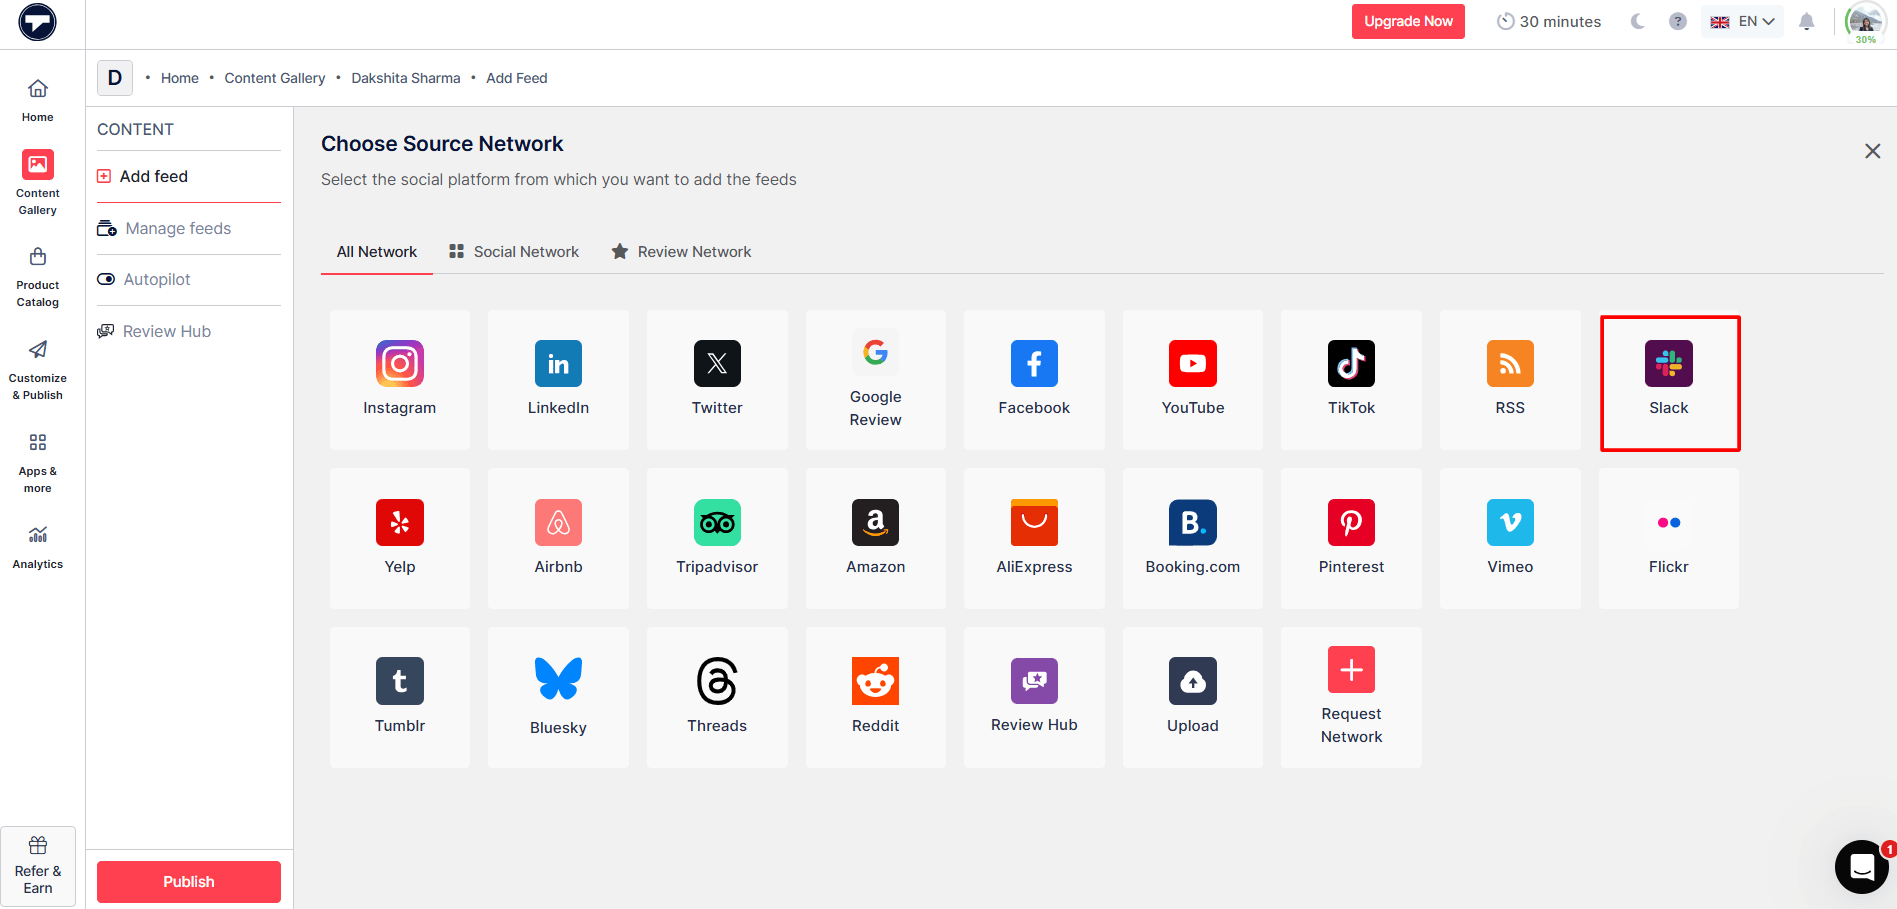The image size is (1897, 909).
Task: Select the Vimeo network tile
Action: tap(1510, 539)
